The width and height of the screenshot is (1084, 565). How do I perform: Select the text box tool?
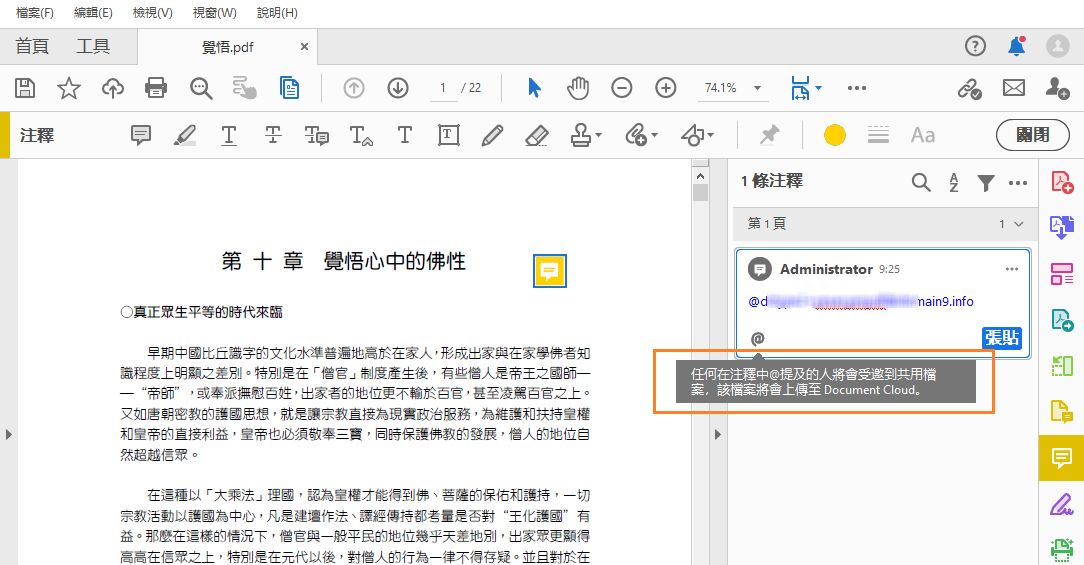449,135
